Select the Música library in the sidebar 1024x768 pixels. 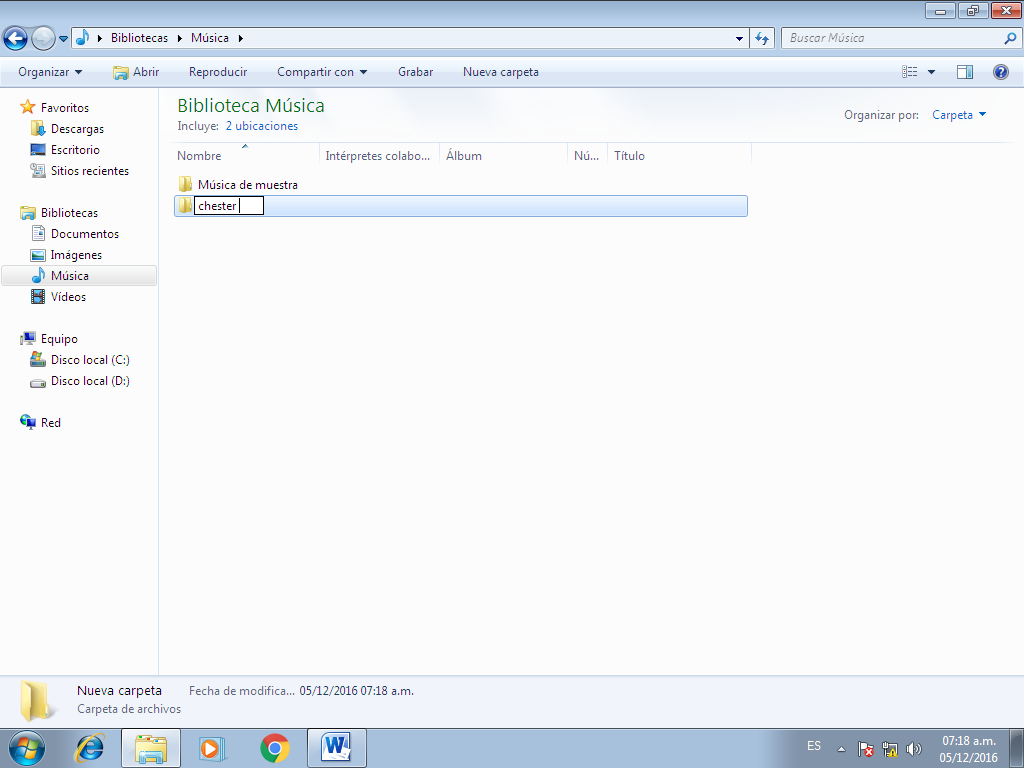click(68, 275)
